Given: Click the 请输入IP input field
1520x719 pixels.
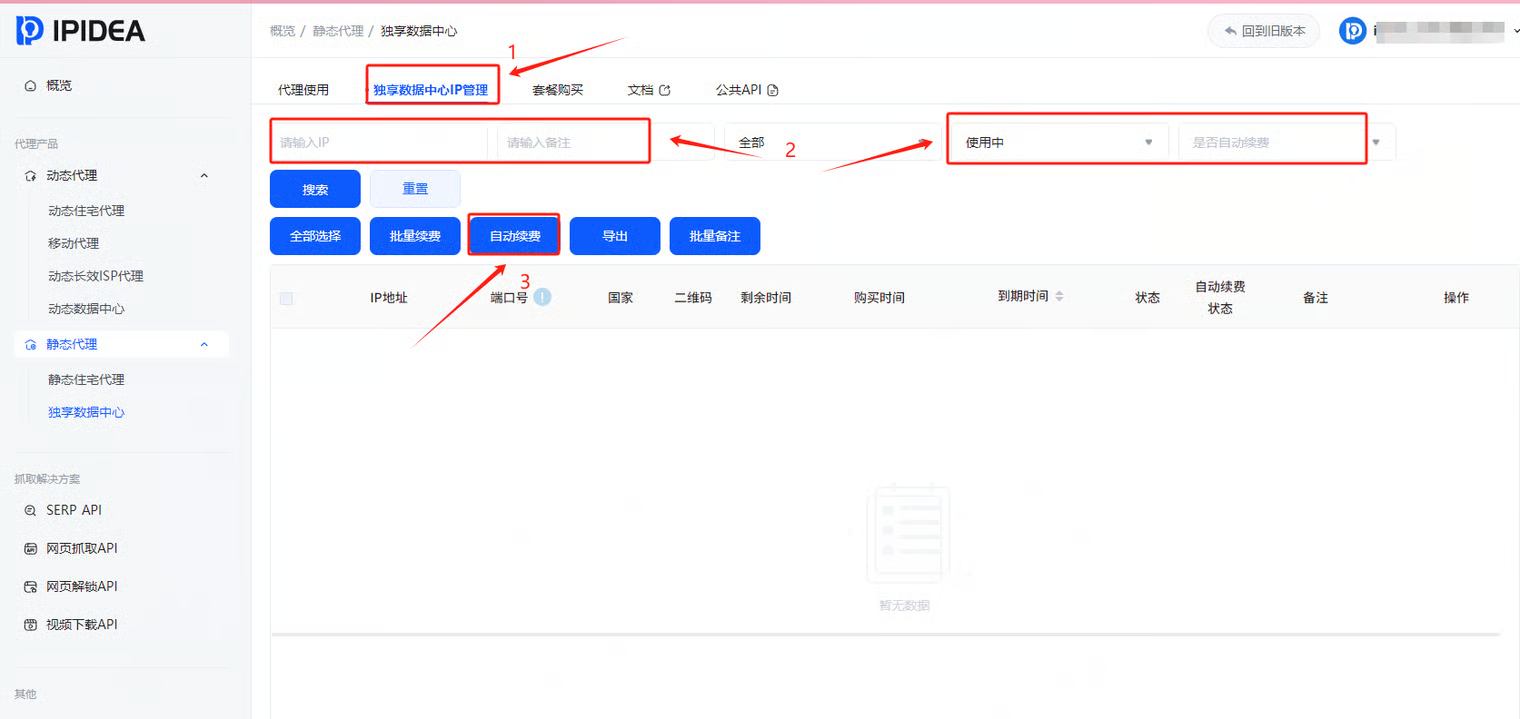Looking at the screenshot, I should [x=378, y=143].
